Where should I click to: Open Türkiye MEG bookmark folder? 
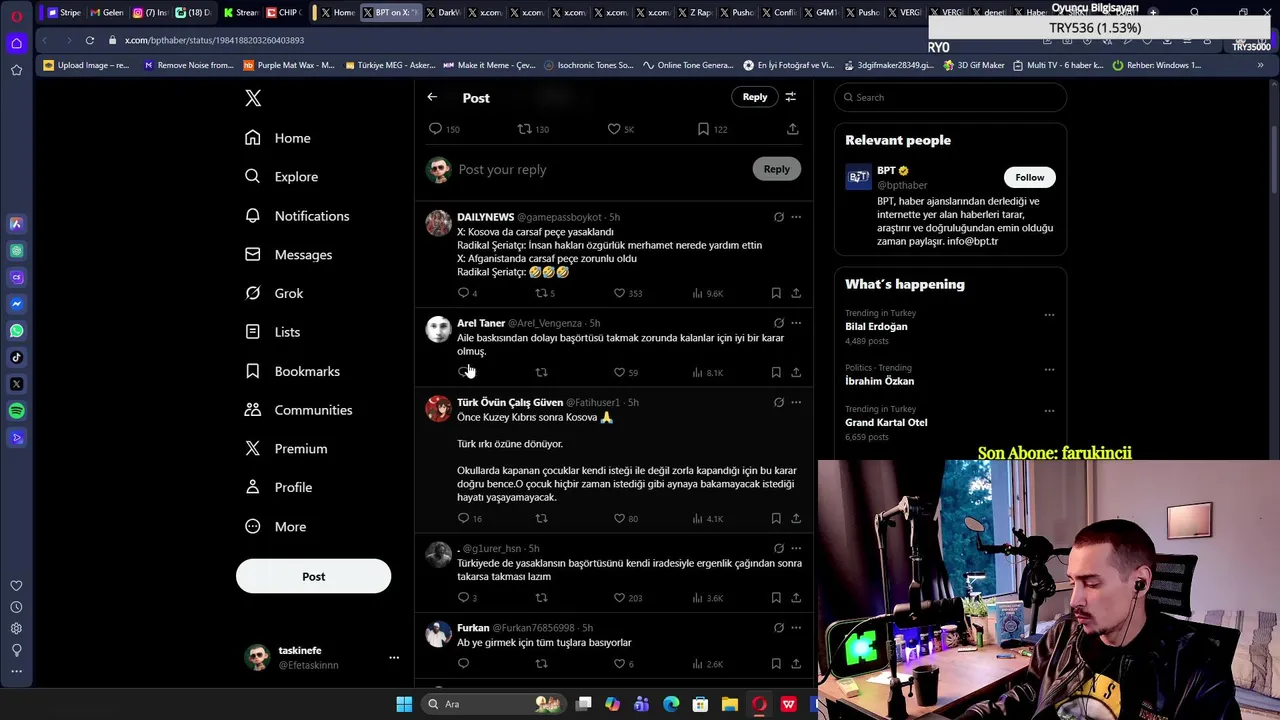[390, 65]
